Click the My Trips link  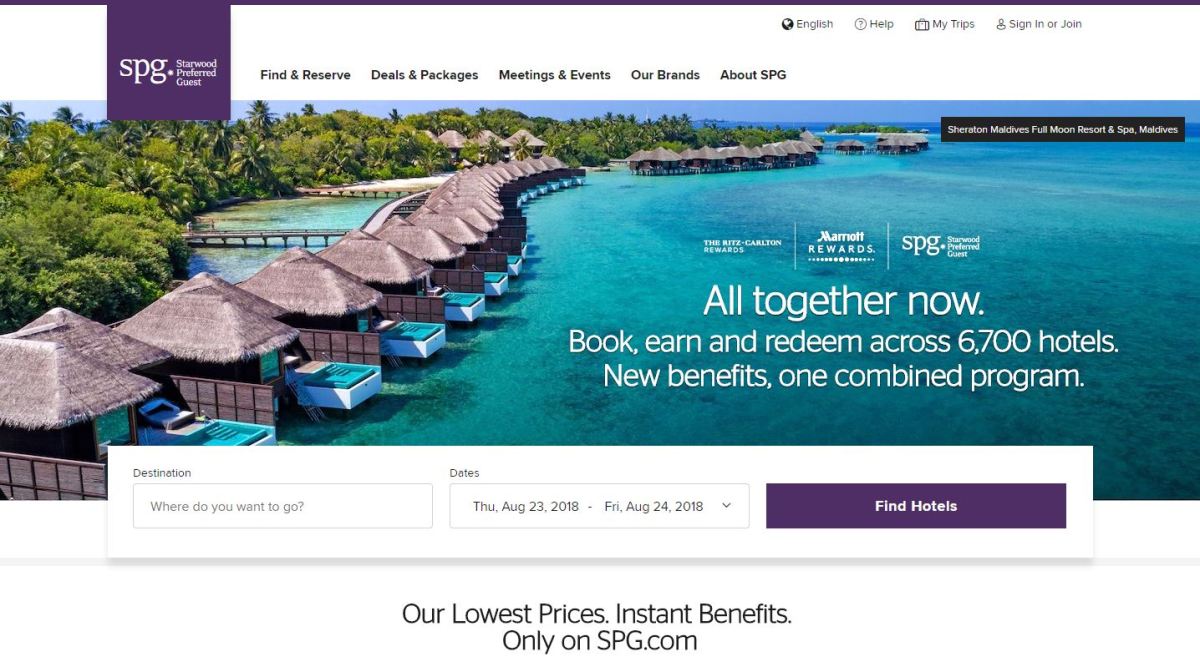(x=952, y=23)
